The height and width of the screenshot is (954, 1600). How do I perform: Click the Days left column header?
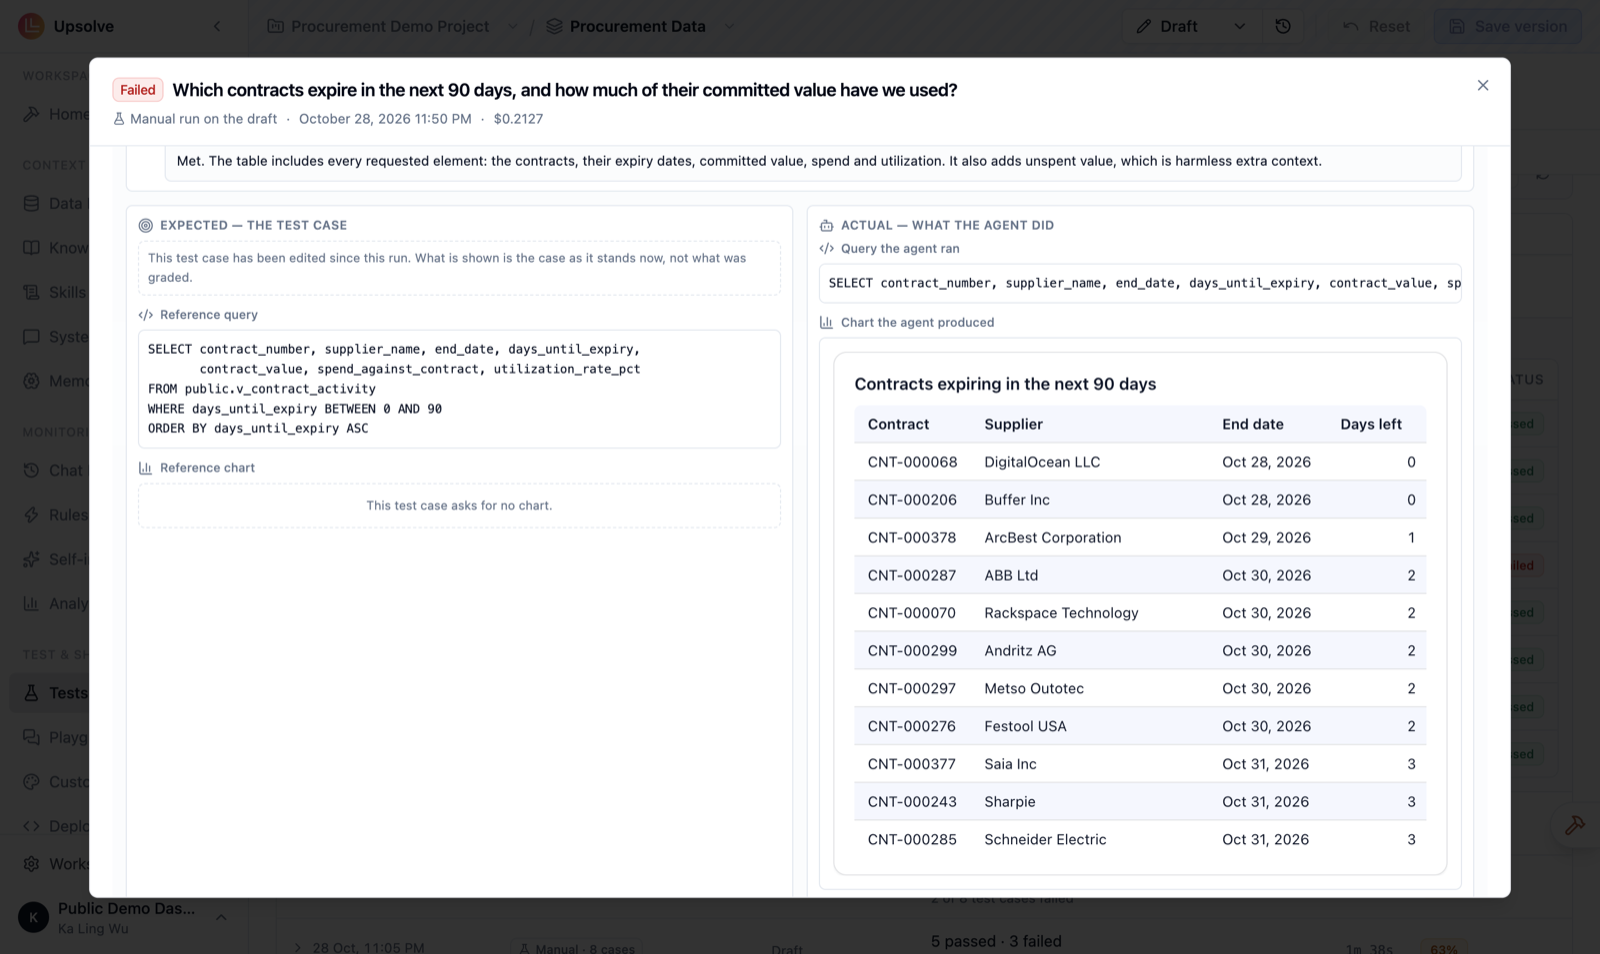[x=1371, y=424]
